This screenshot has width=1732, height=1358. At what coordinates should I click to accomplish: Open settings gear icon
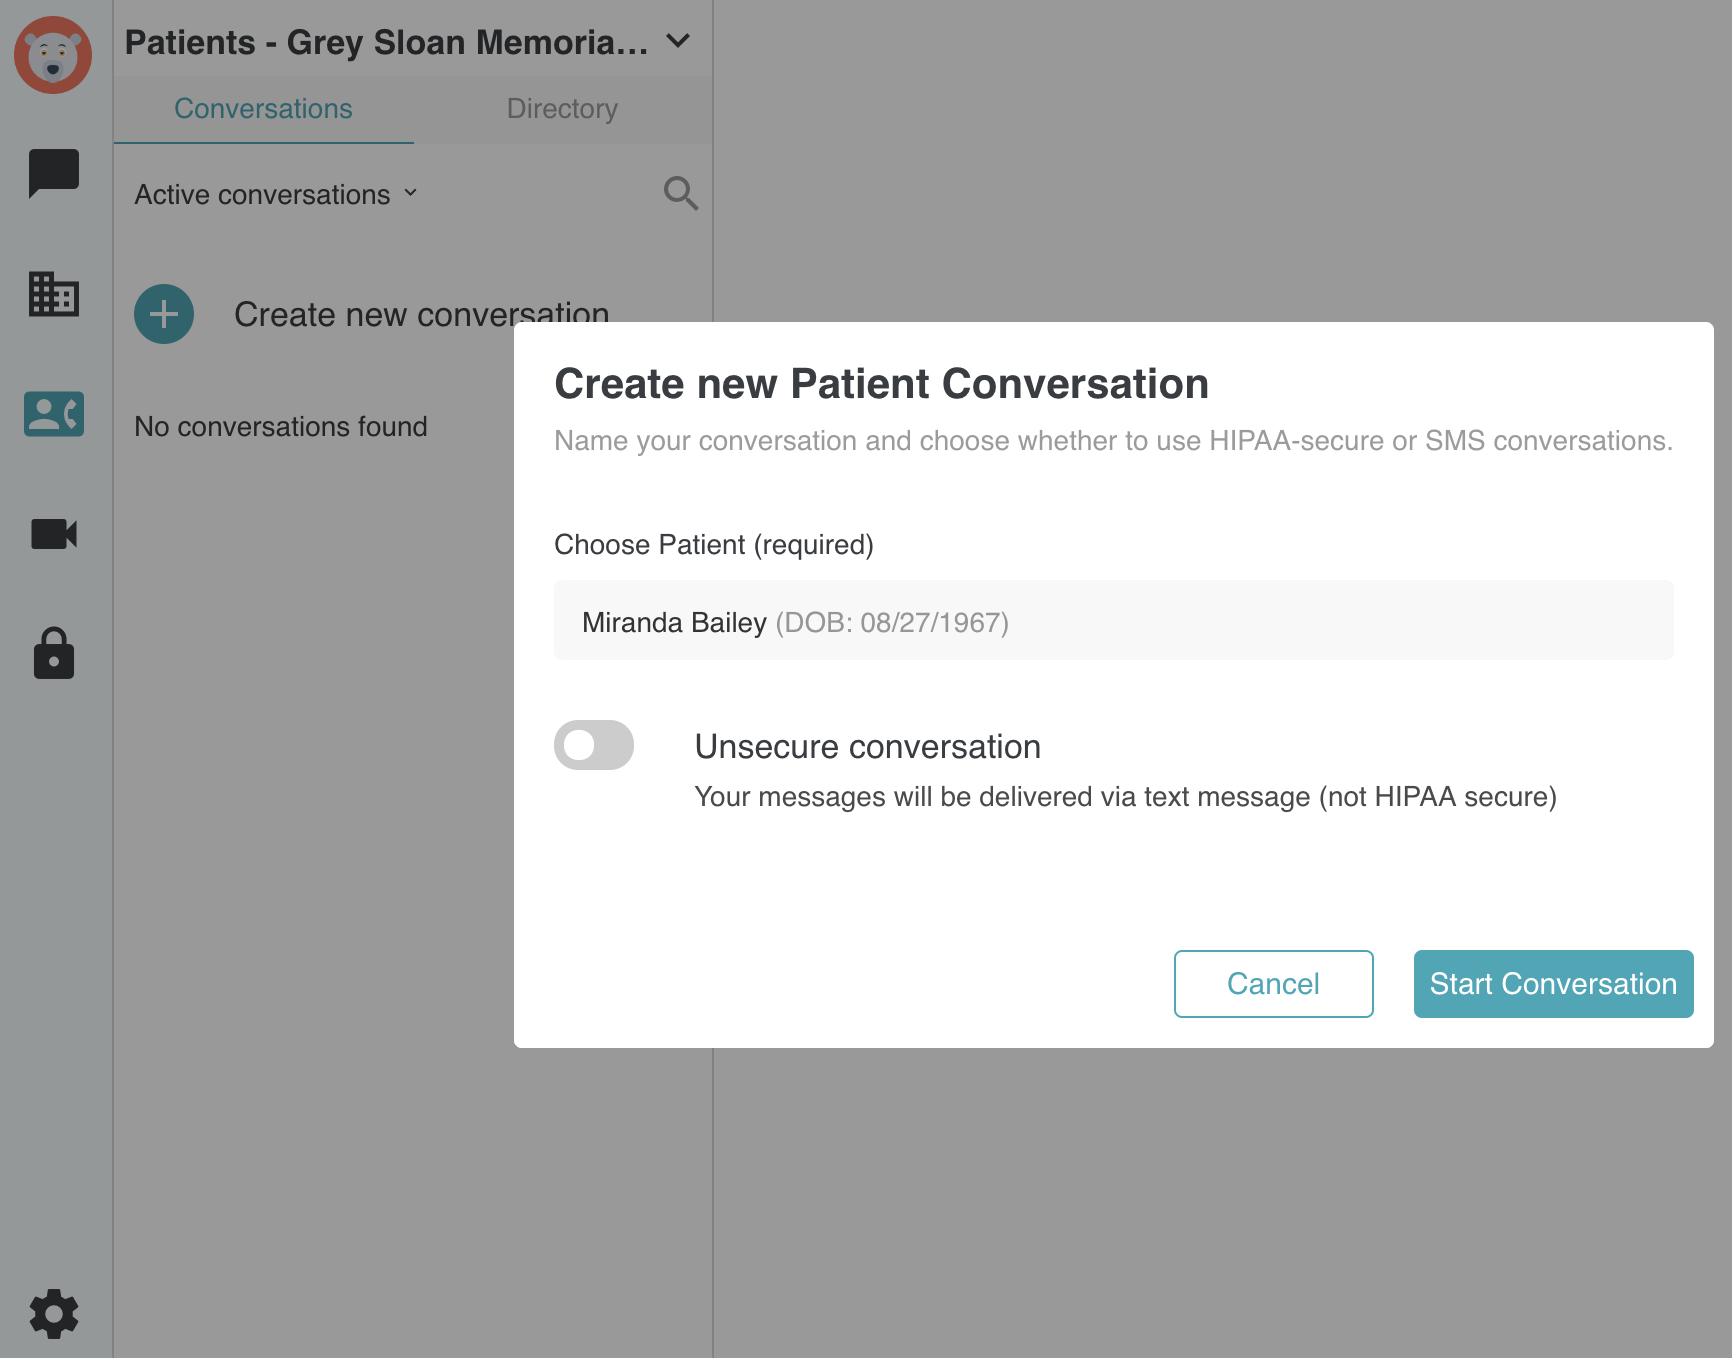point(54,1314)
